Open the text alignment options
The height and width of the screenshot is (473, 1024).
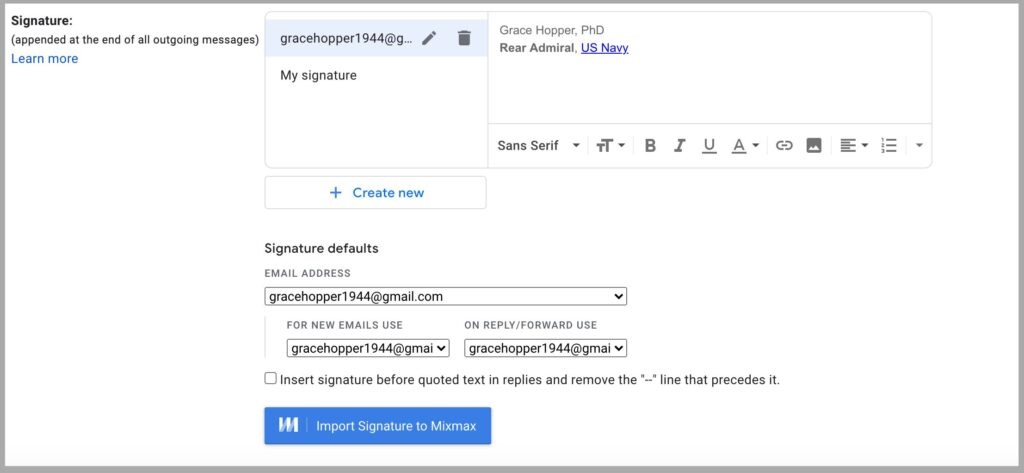854,146
